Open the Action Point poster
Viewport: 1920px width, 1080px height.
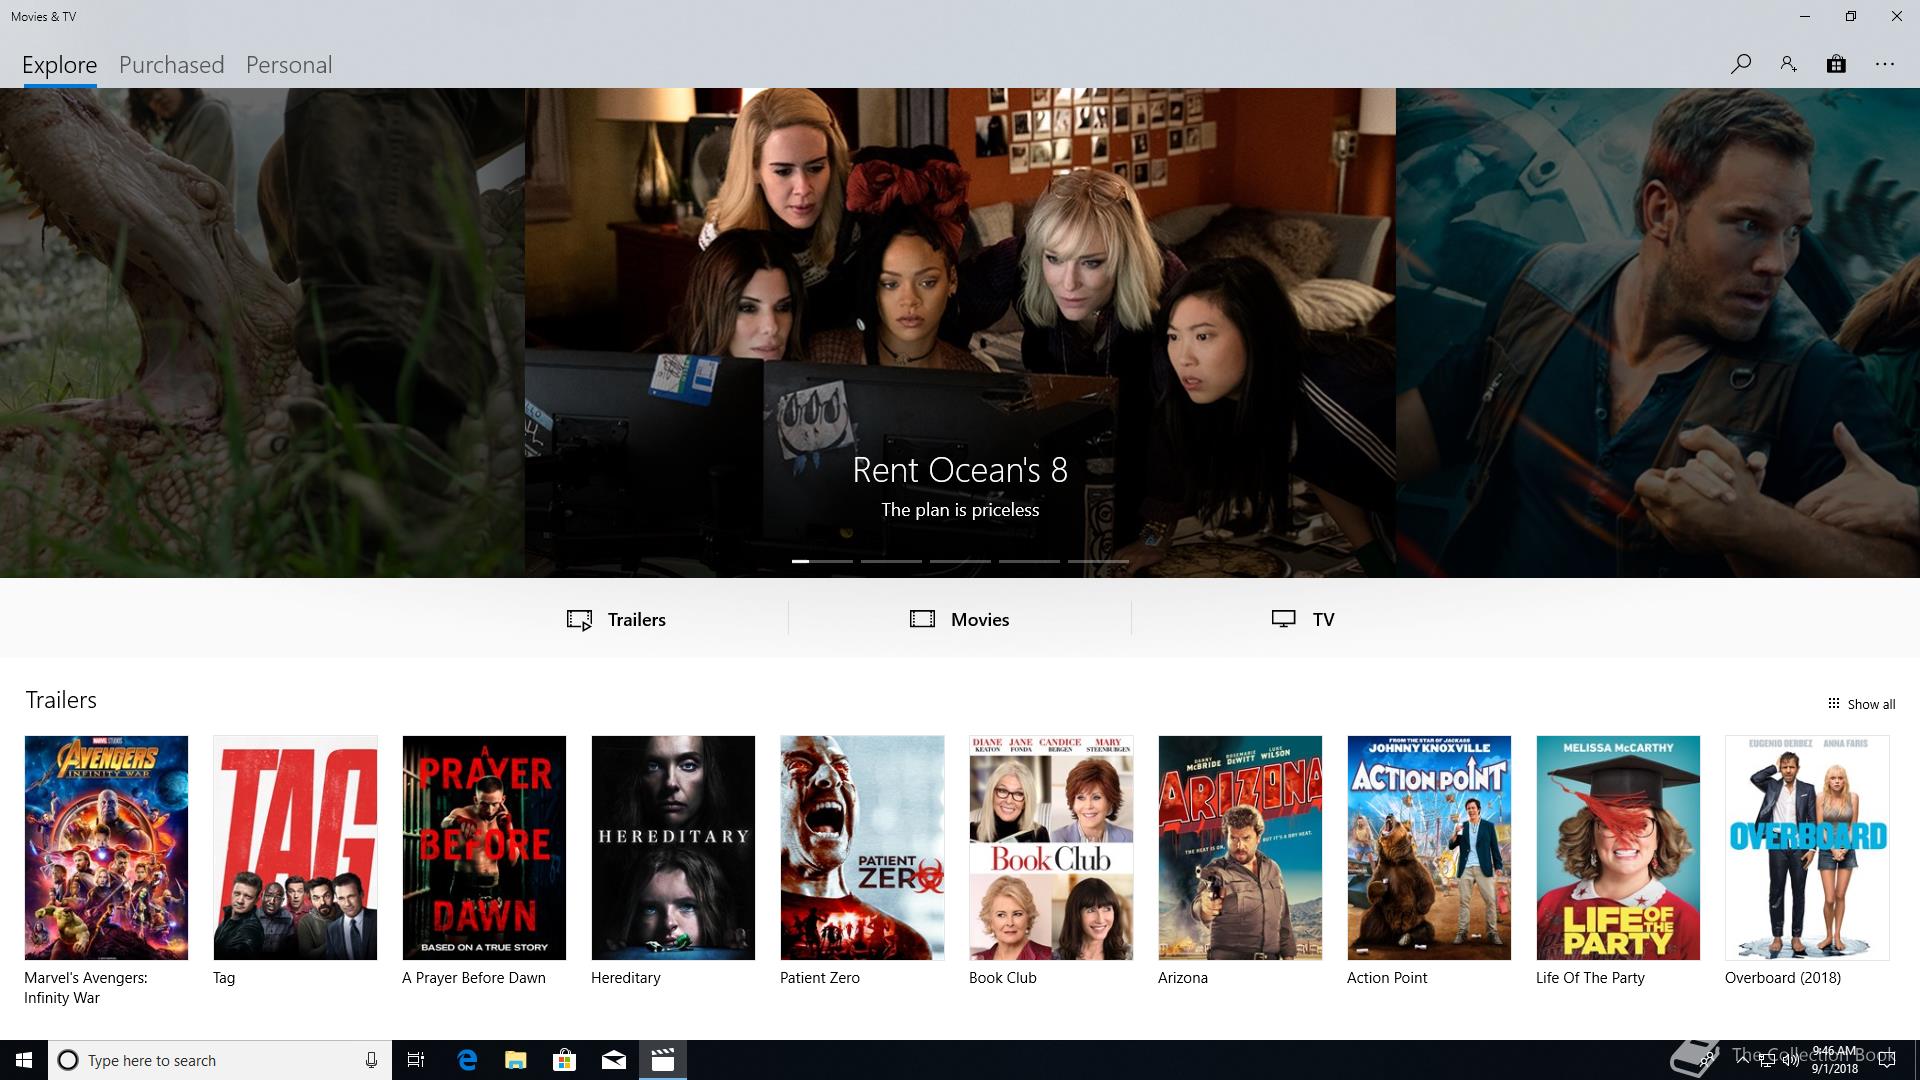pyautogui.click(x=1429, y=848)
